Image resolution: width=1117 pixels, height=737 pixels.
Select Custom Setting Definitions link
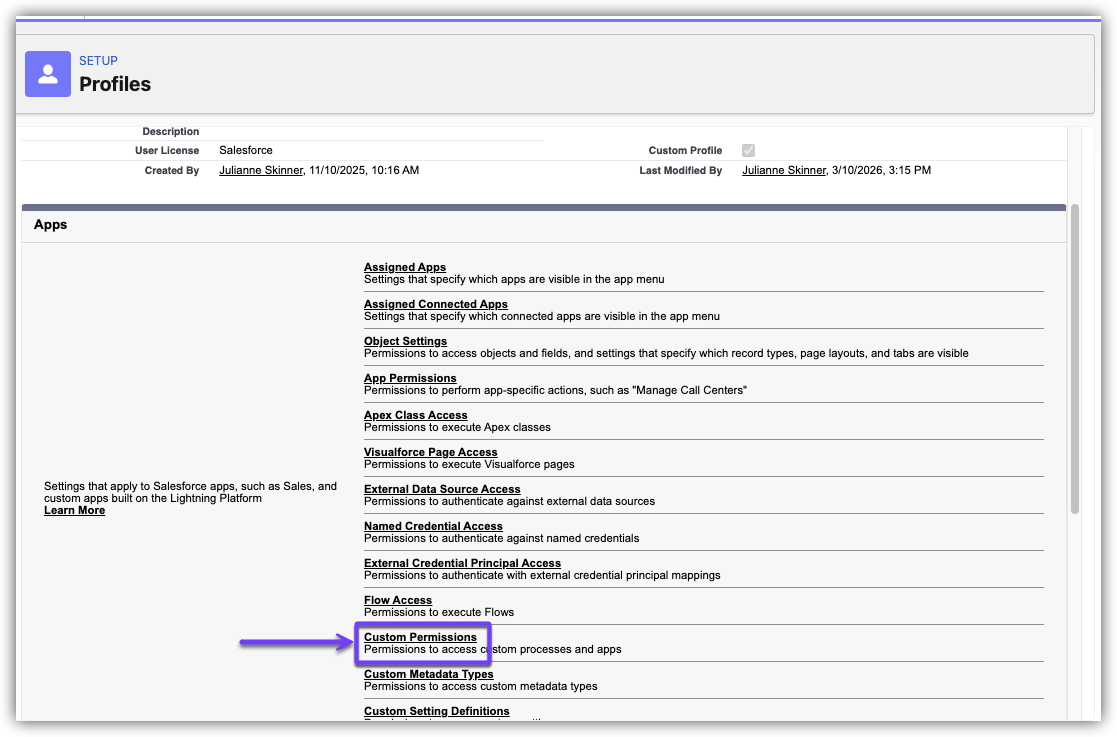pyautogui.click(x=436, y=711)
